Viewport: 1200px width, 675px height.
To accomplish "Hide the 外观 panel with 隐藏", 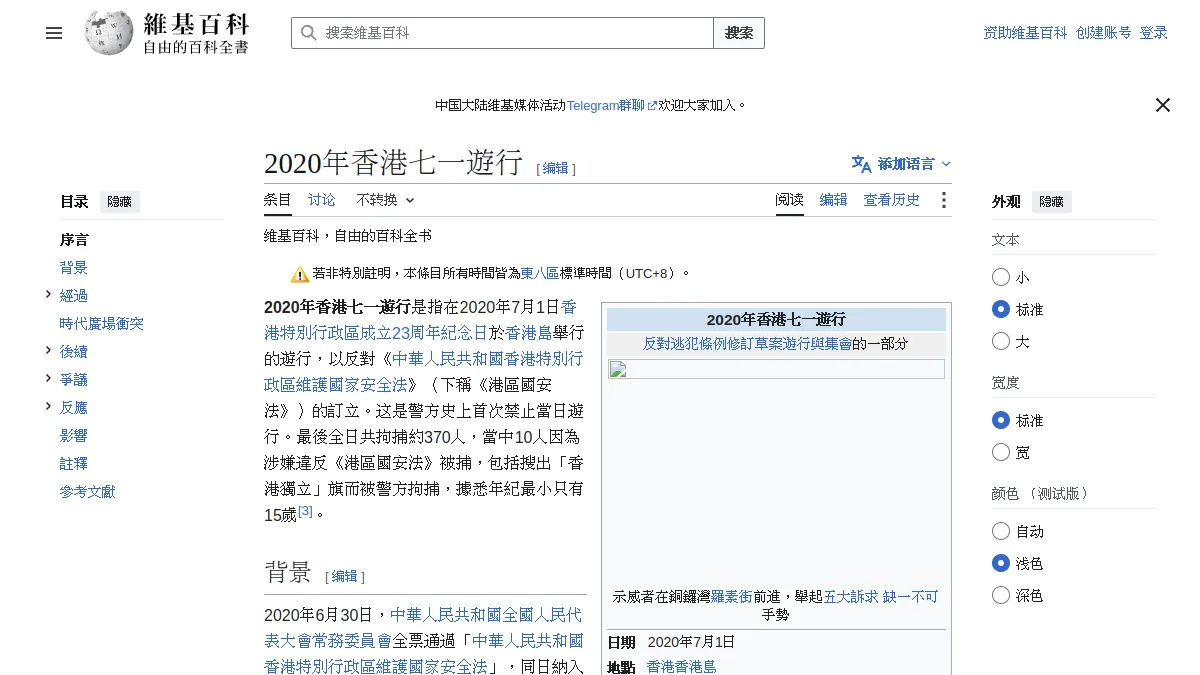I will pyautogui.click(x=1052, y=202).
